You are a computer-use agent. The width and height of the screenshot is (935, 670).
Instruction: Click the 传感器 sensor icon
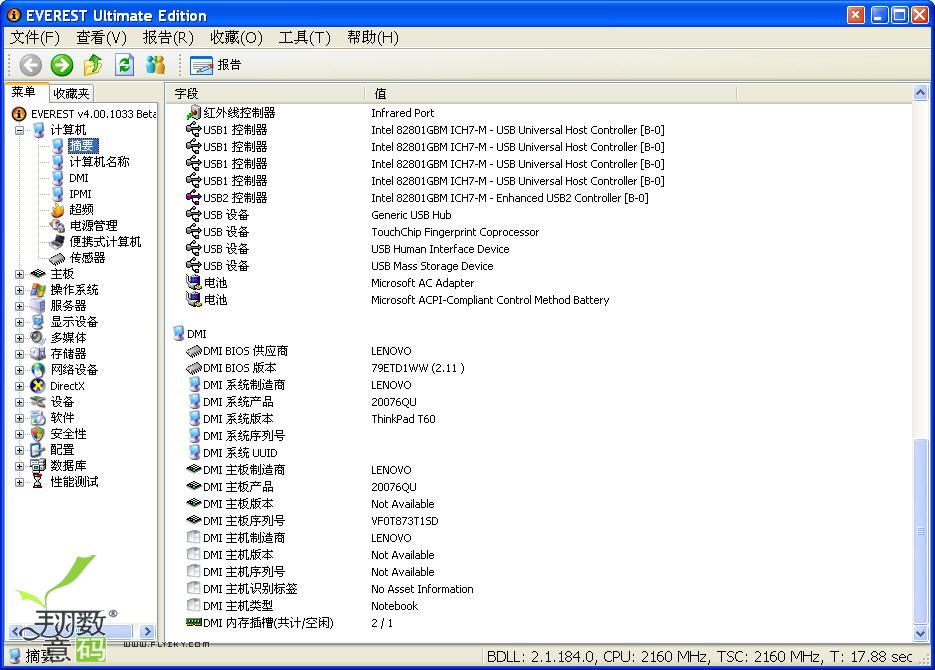(x=57, y=258)
